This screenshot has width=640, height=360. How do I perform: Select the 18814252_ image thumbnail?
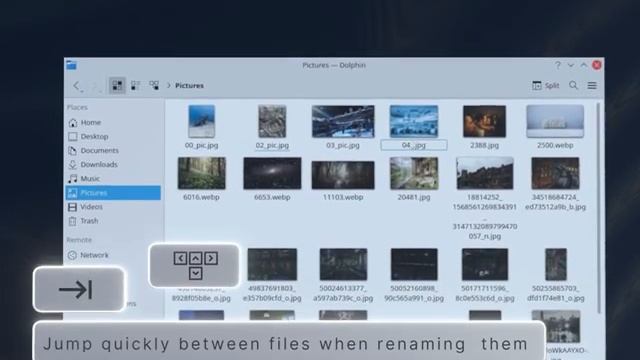tap(484, 173)
